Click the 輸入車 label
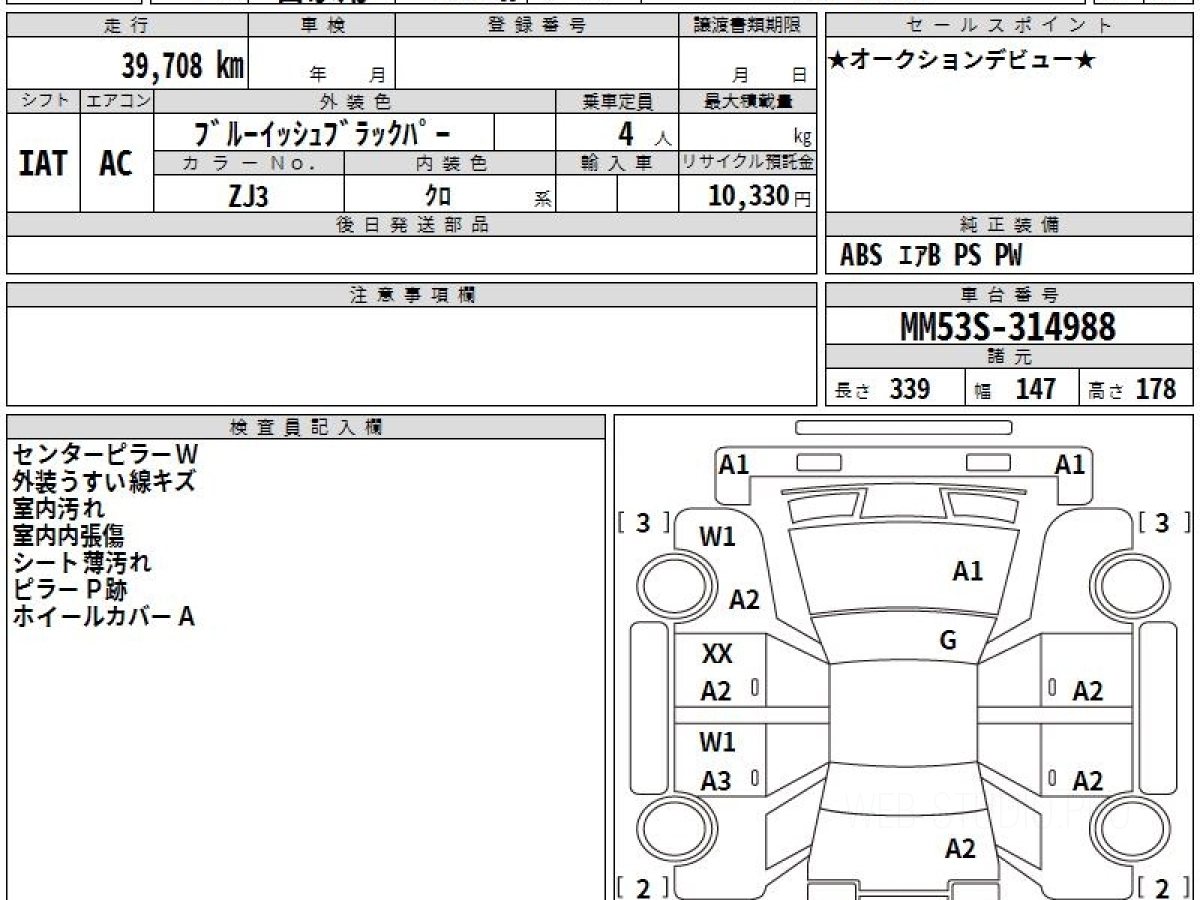The image size is (1200, 900). [x=617, y=163]
